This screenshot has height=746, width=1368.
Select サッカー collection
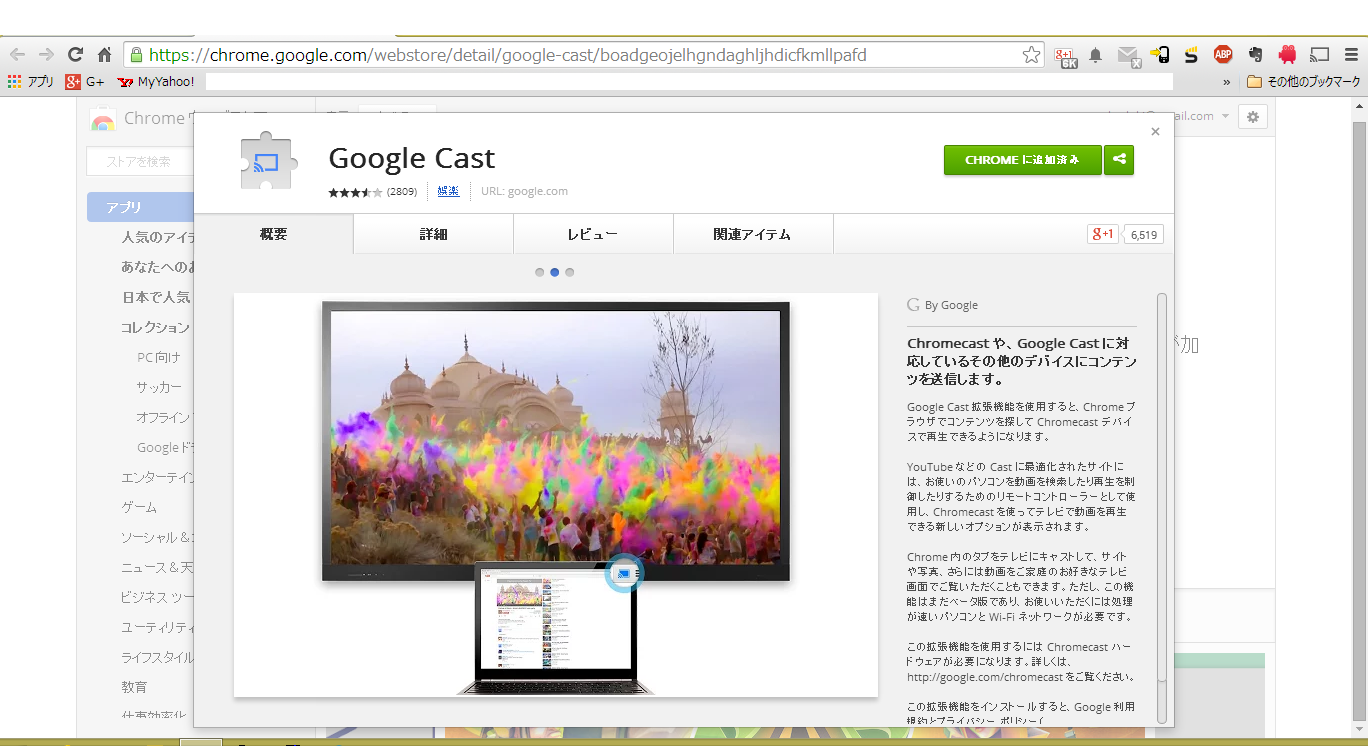(160, 387)
